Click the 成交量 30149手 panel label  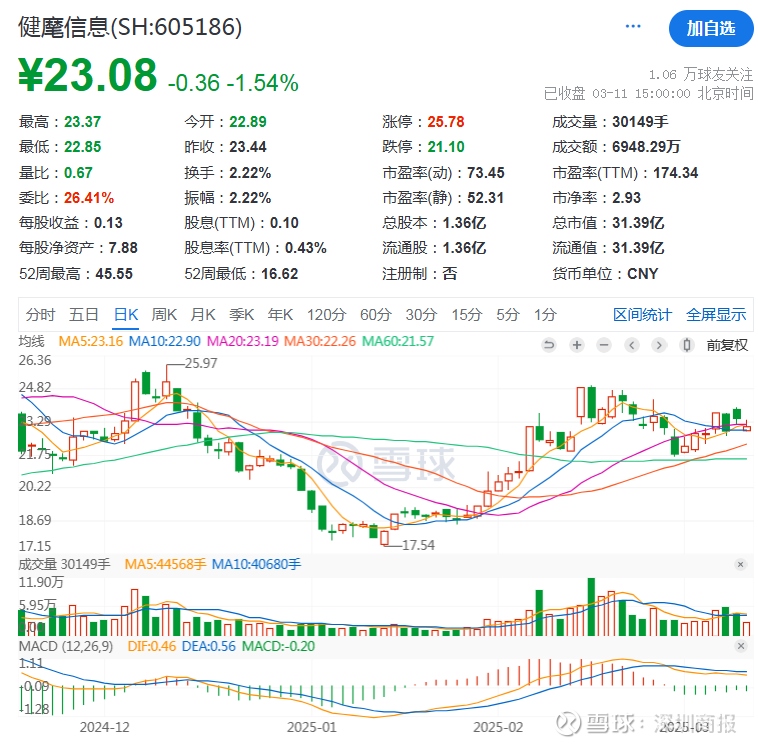(x=64, y=564)
